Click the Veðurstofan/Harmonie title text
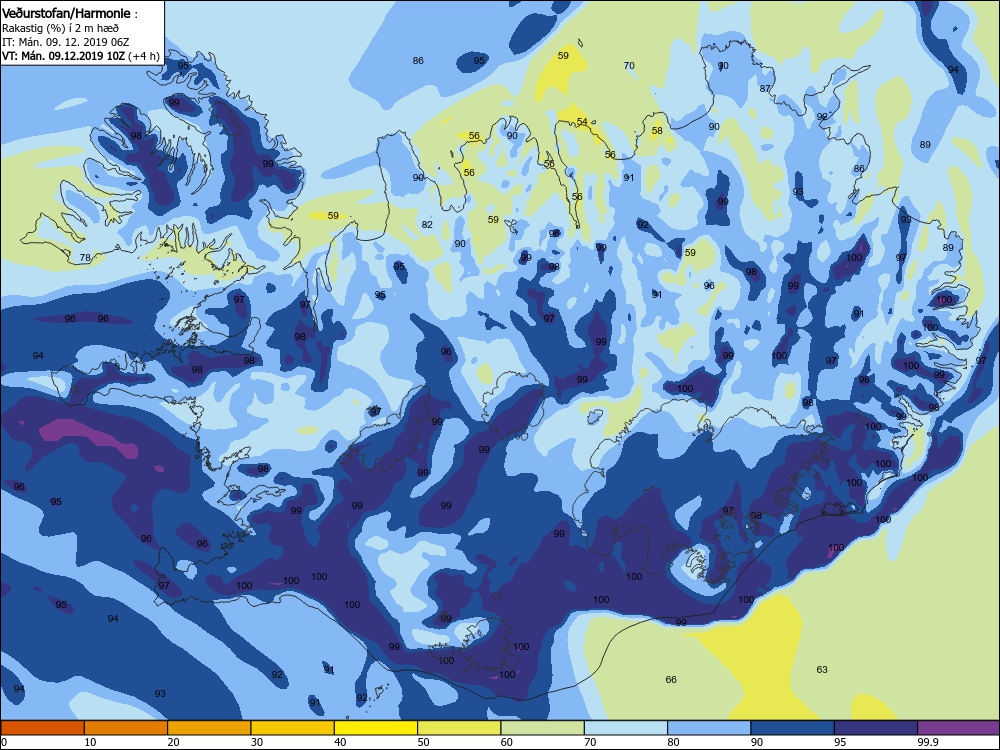Image resolution: width=1000 pixels, height=750 pixels. pos(68,13)
